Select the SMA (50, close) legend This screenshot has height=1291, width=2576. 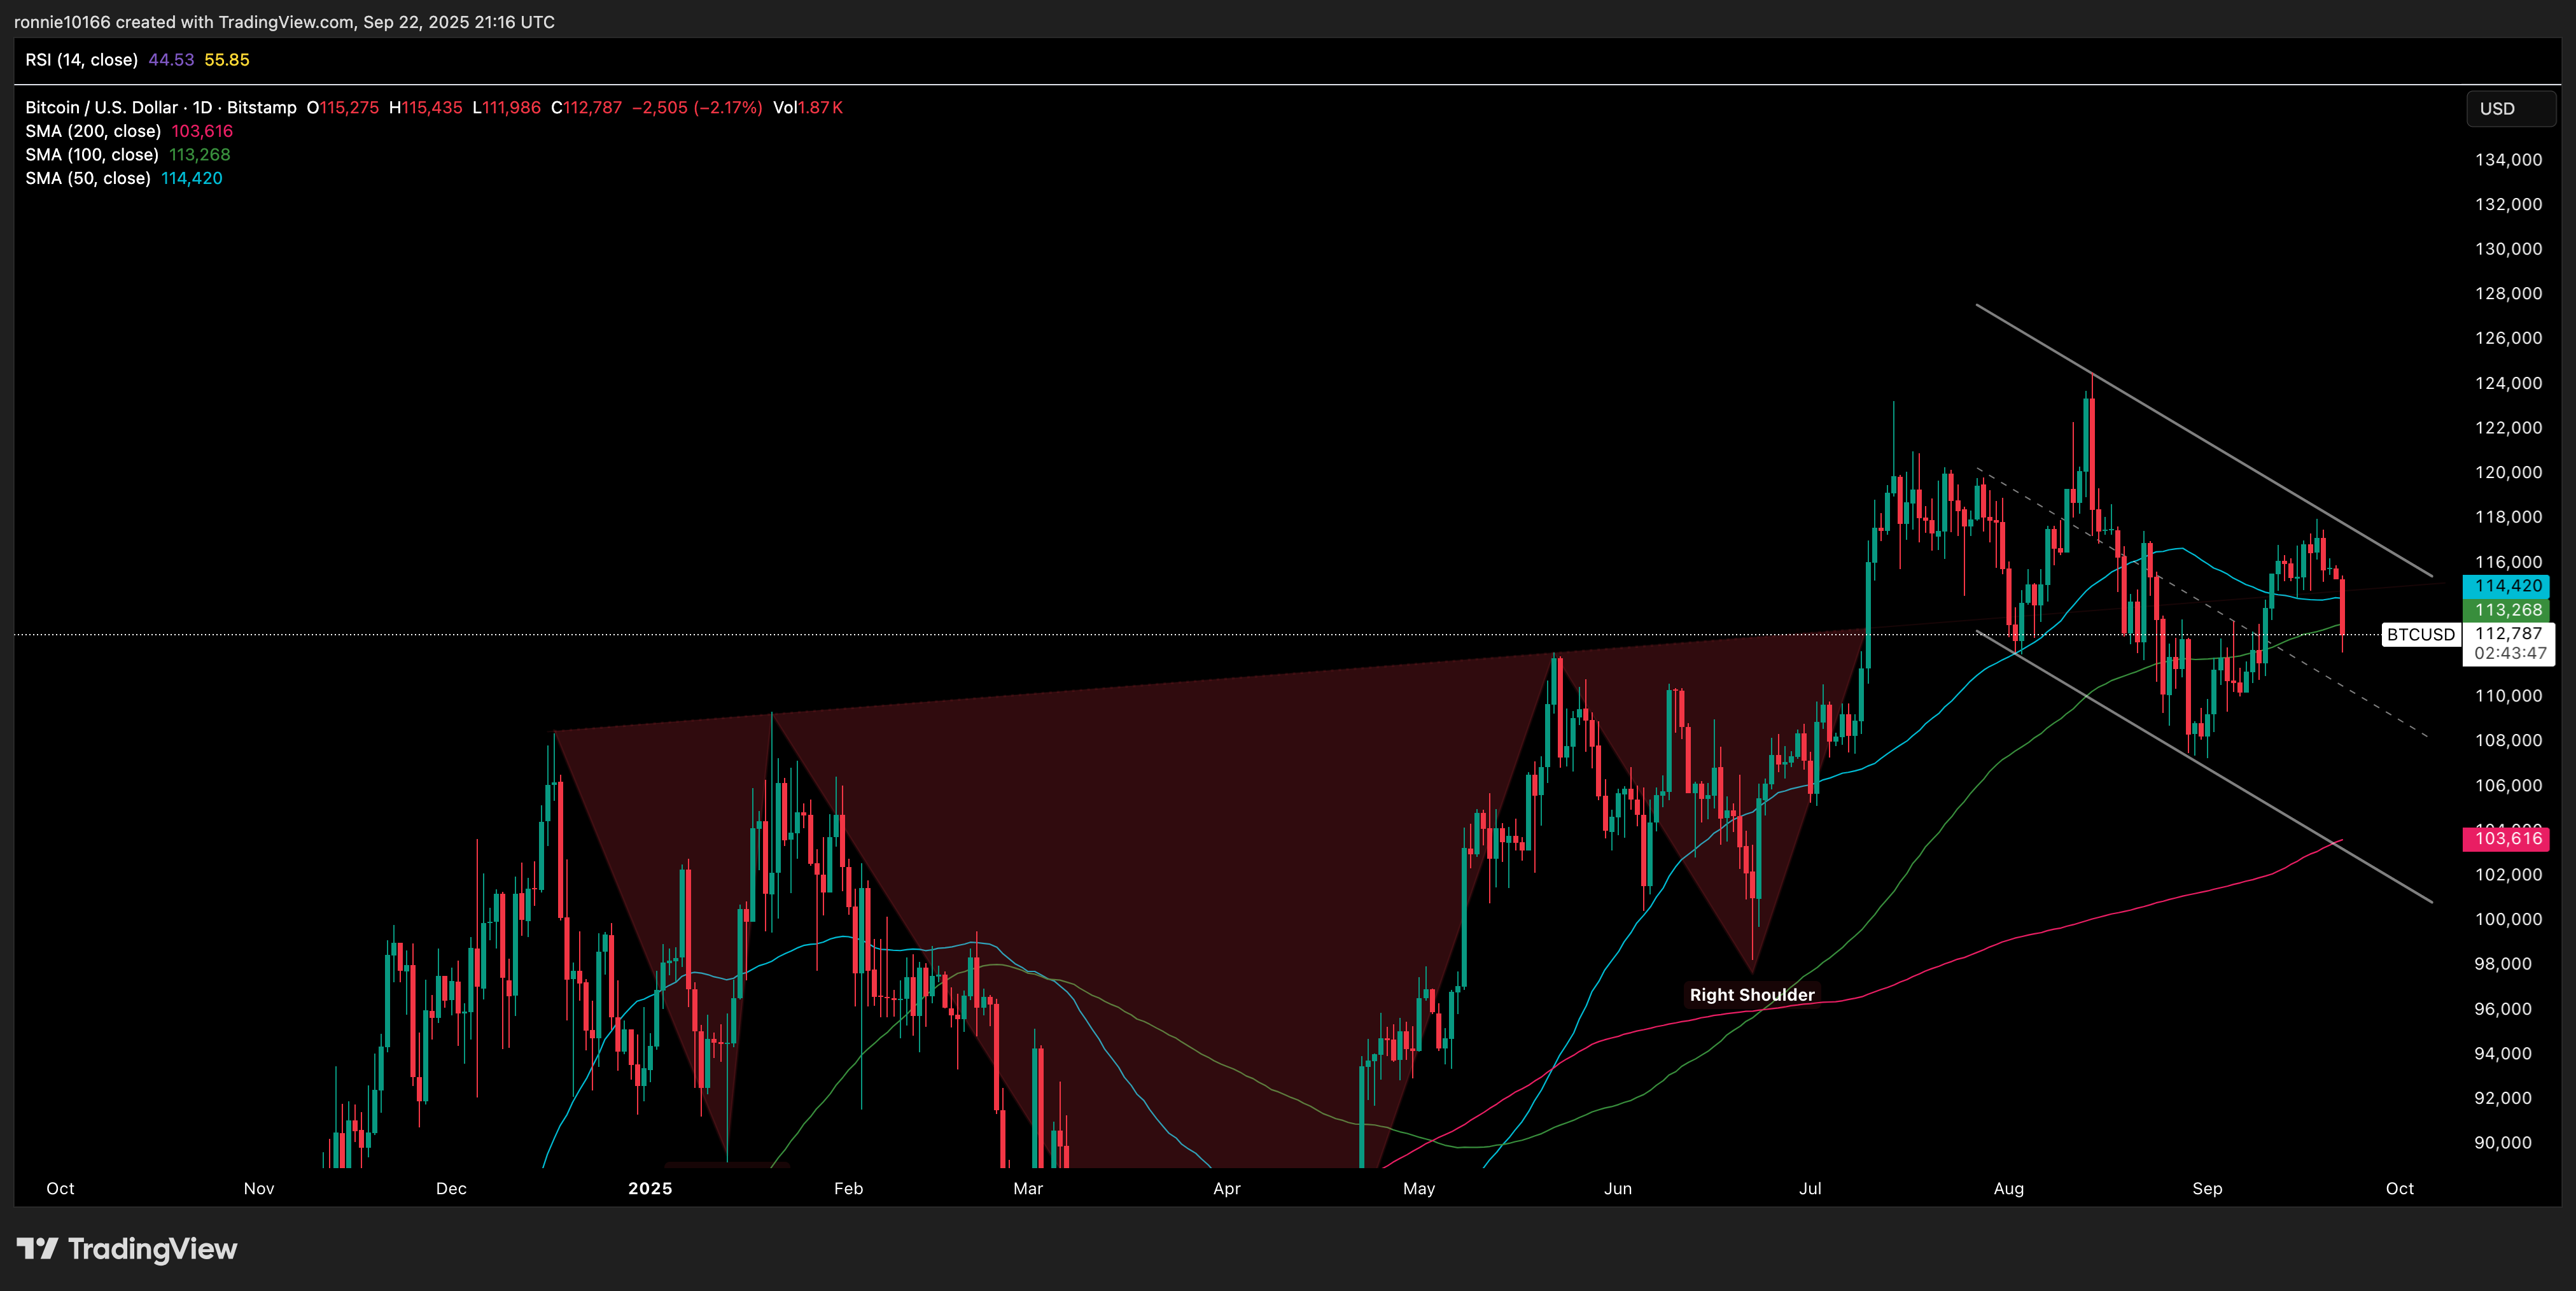(88, 178)
